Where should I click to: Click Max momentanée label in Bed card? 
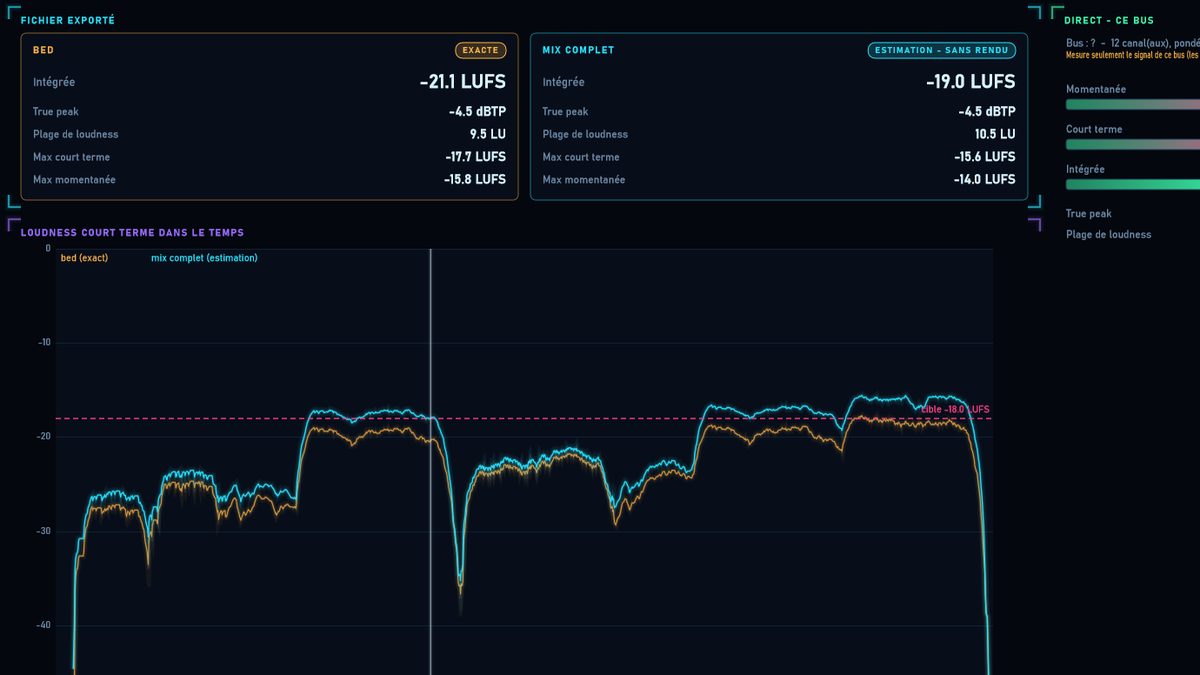pyautogui.click(x=74, y=180)
